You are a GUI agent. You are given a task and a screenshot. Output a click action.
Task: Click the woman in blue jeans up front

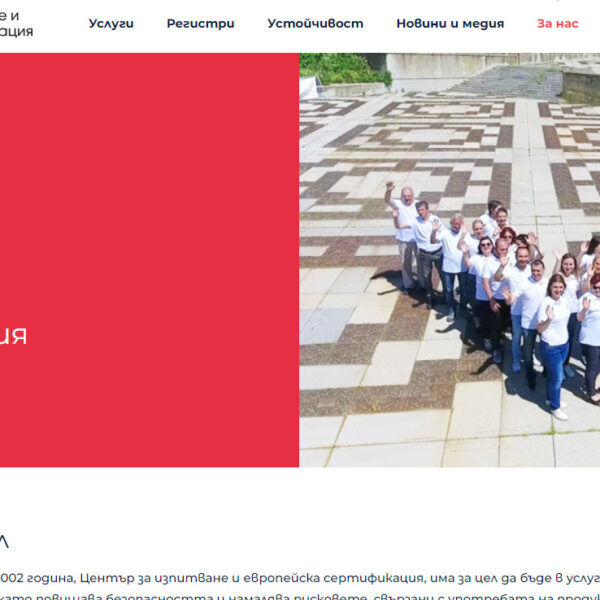554,346
